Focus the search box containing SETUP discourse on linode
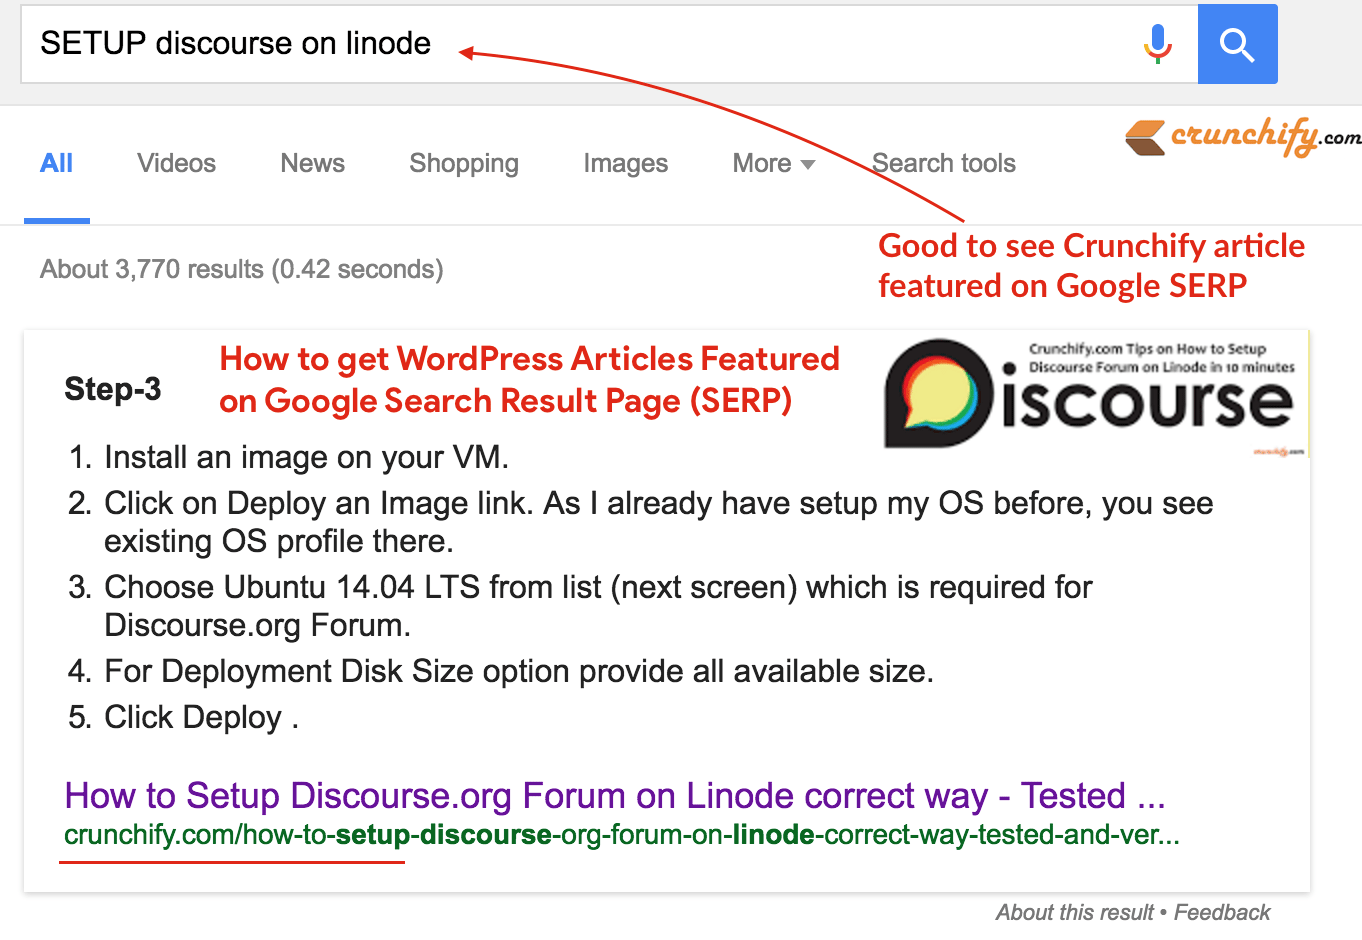 pyautogui.click(x=609, y=44)
